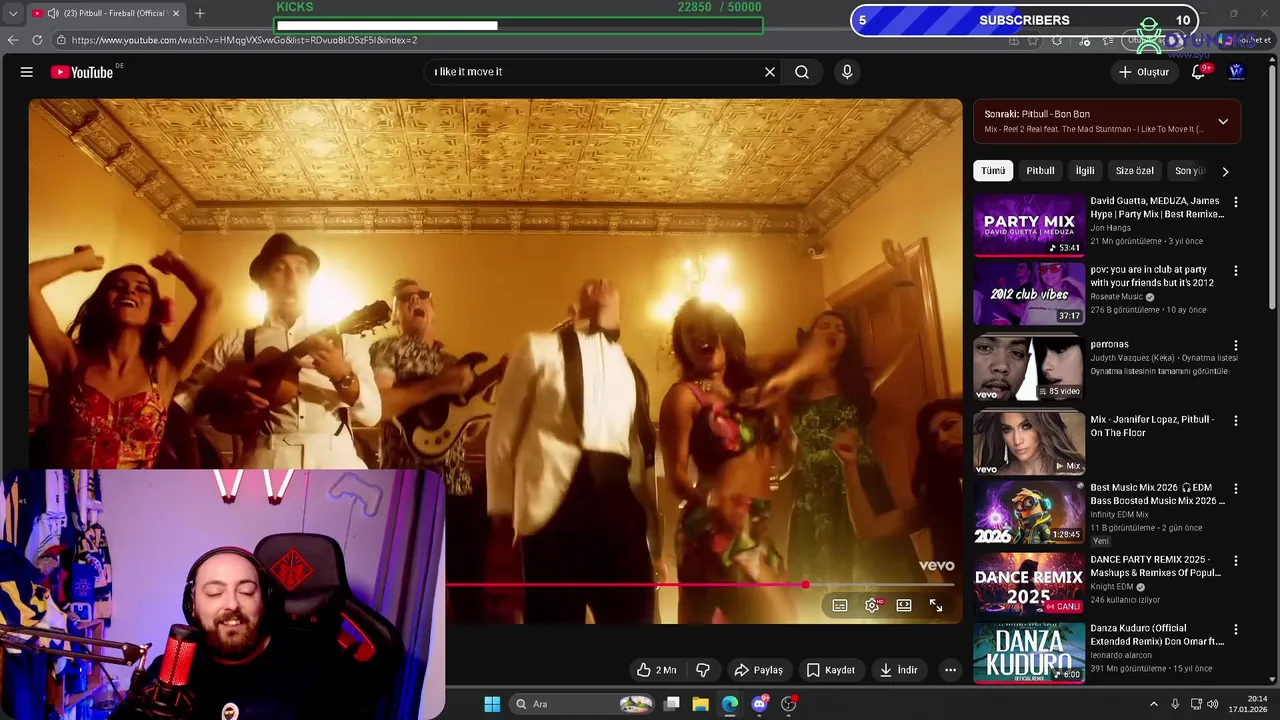The height and width of the screenshot is (720, 1280).
Task: Click the İndir download button
Action: (x=898, y=670)
